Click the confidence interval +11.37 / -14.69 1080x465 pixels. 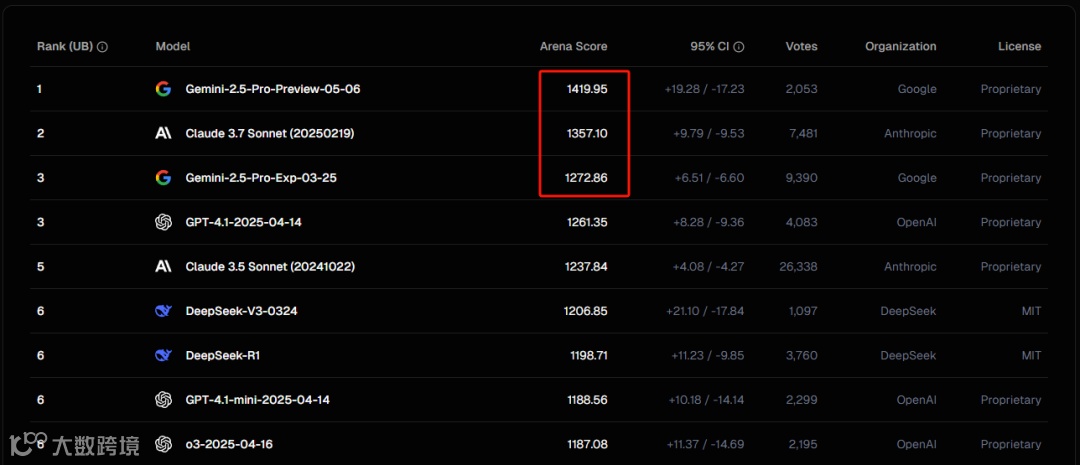tap(707, 444)
